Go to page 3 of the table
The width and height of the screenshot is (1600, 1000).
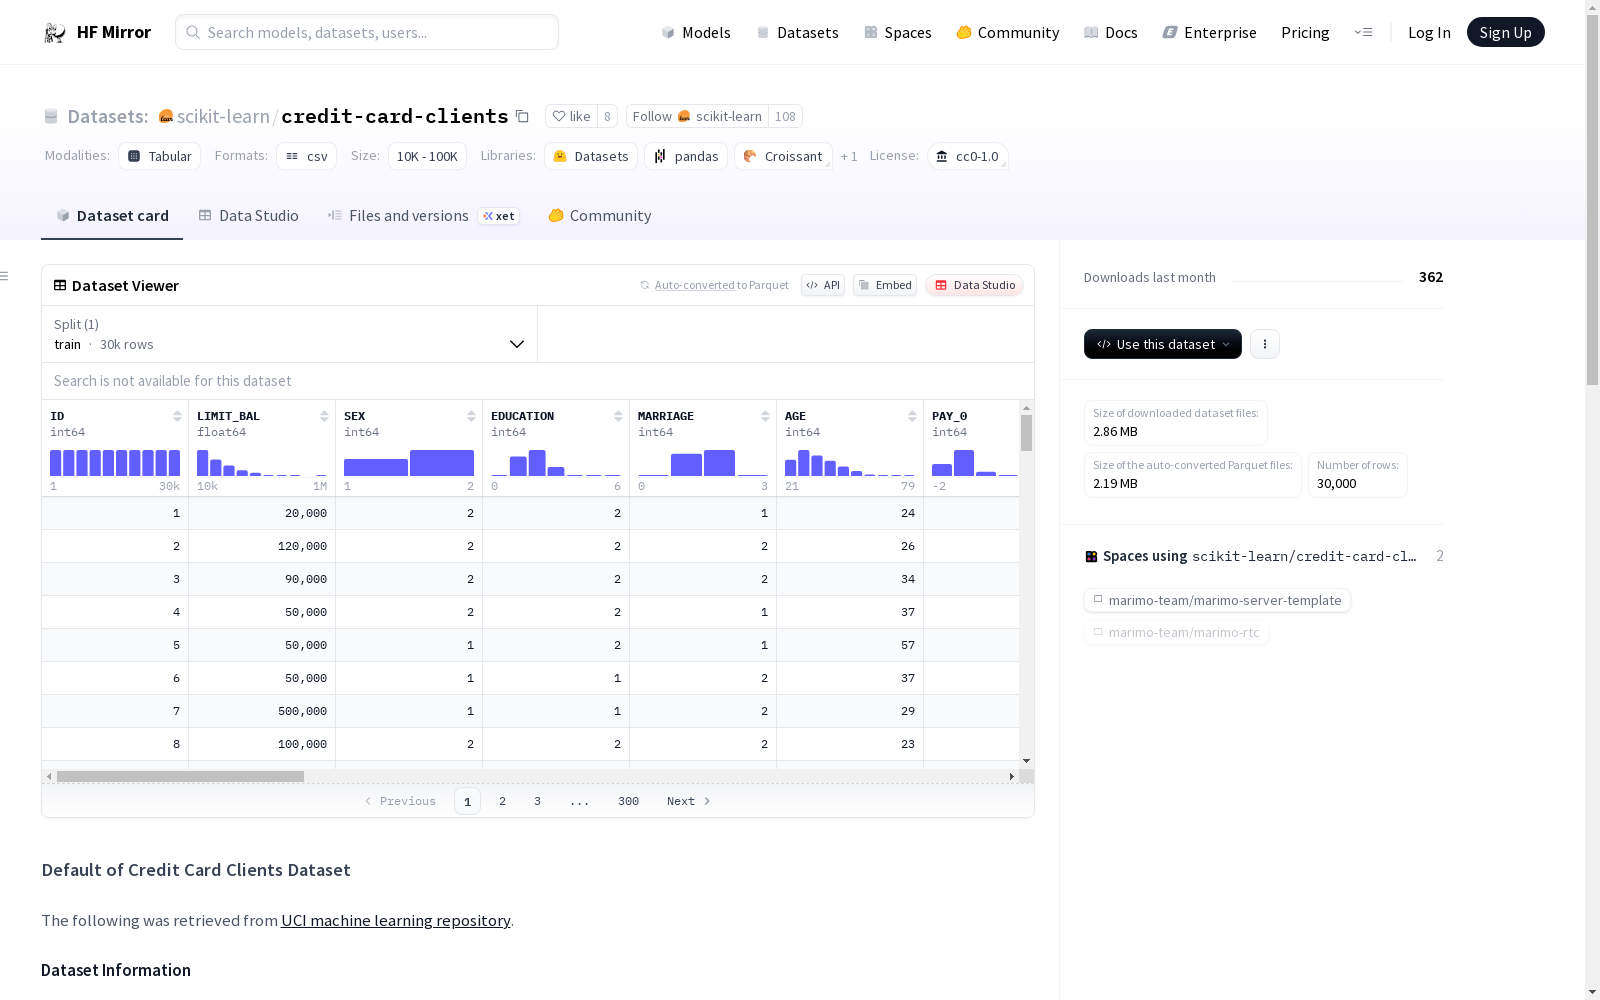click(537, 801)
